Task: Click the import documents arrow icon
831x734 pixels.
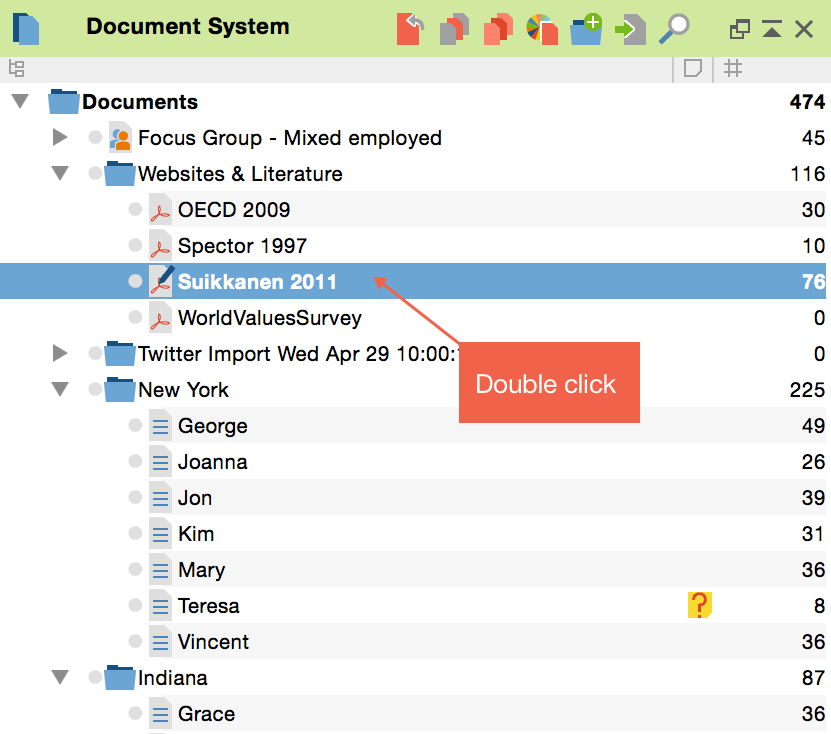Action: (x=630, y=28)
